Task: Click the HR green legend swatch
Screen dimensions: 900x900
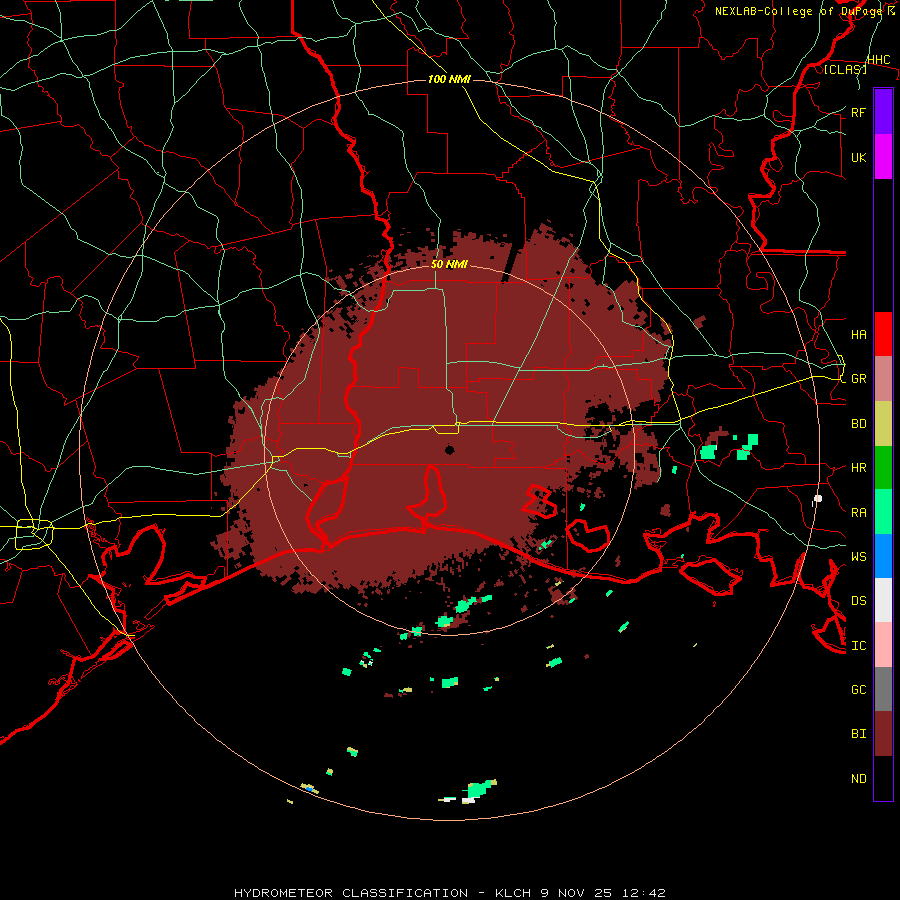Action: (883, 467)
